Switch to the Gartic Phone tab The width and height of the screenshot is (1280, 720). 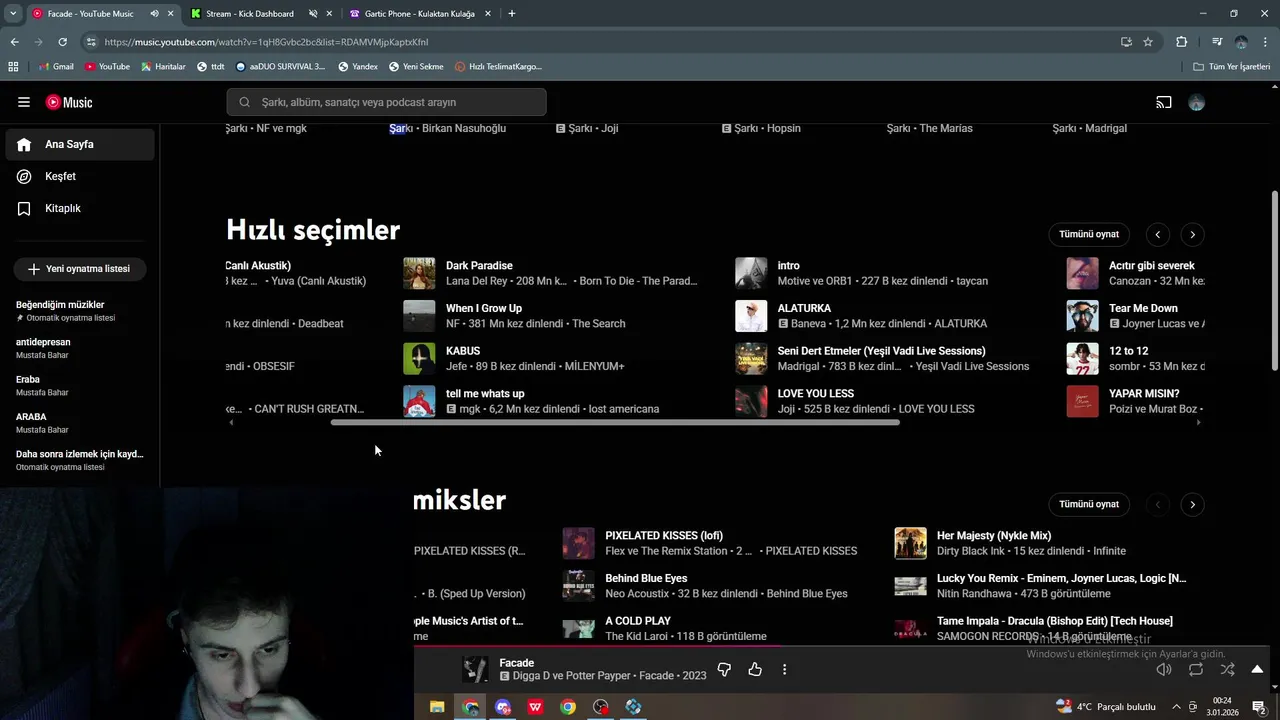pyautogui.click(x=419, y=14)
